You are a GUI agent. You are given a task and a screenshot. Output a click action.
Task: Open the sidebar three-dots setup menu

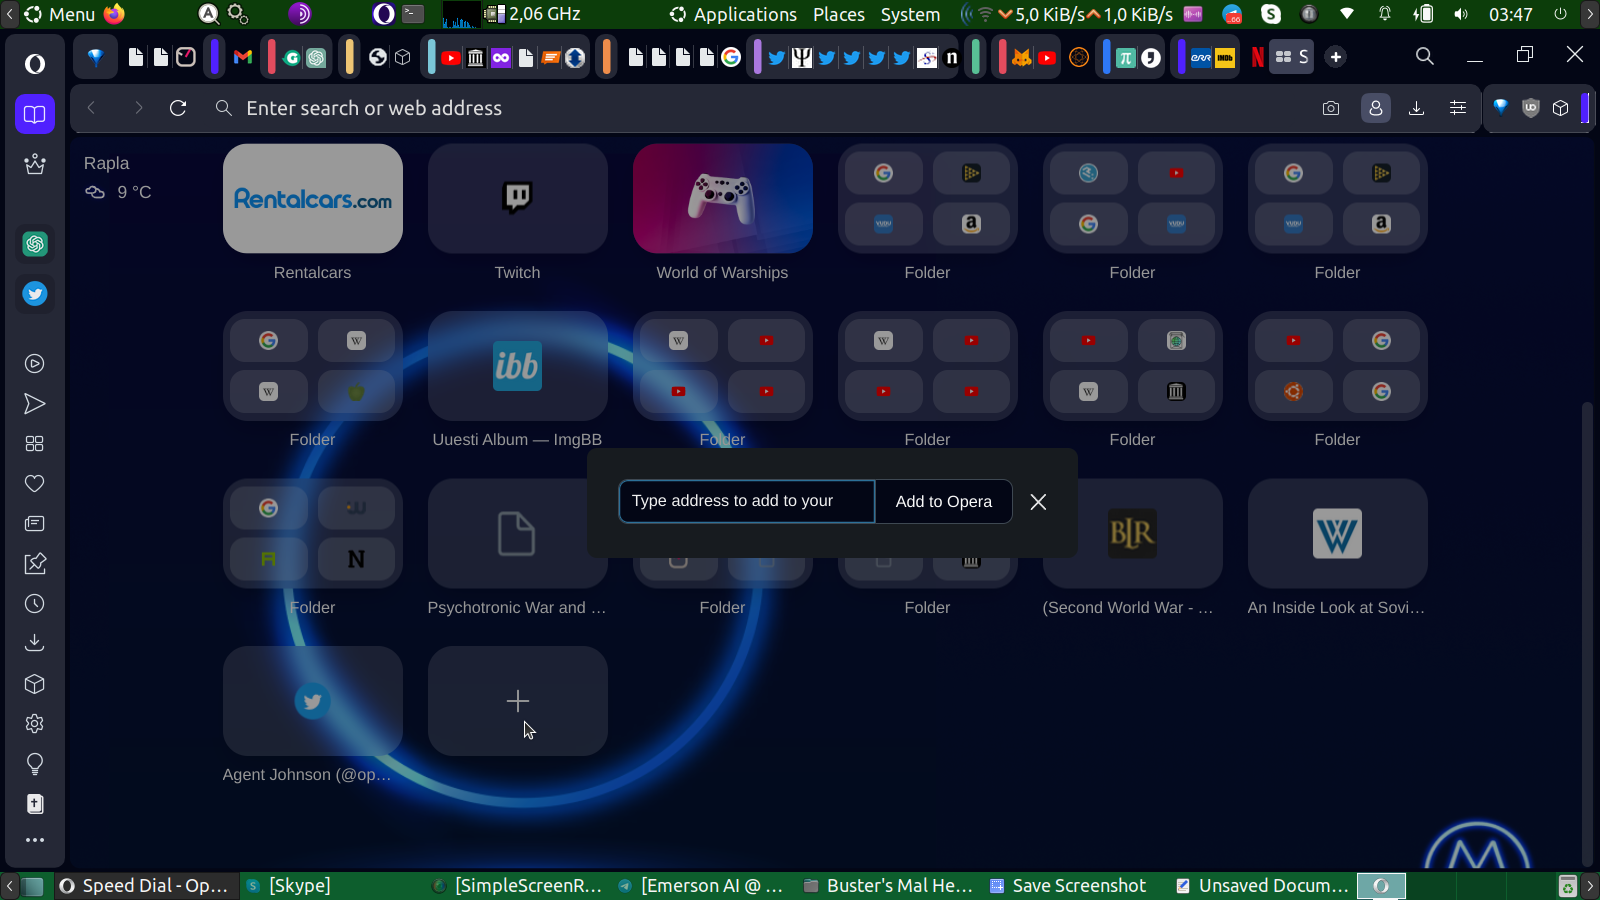pyautogui.click(x=35, y=840)
